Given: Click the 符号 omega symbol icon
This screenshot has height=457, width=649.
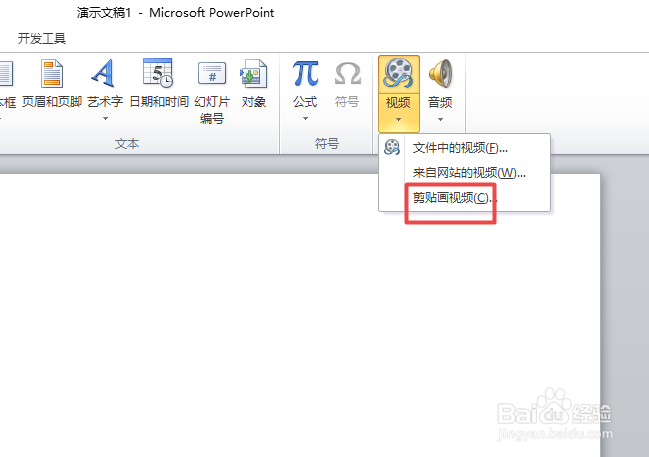Looking at the screenshot, I should tap(347, 73).
